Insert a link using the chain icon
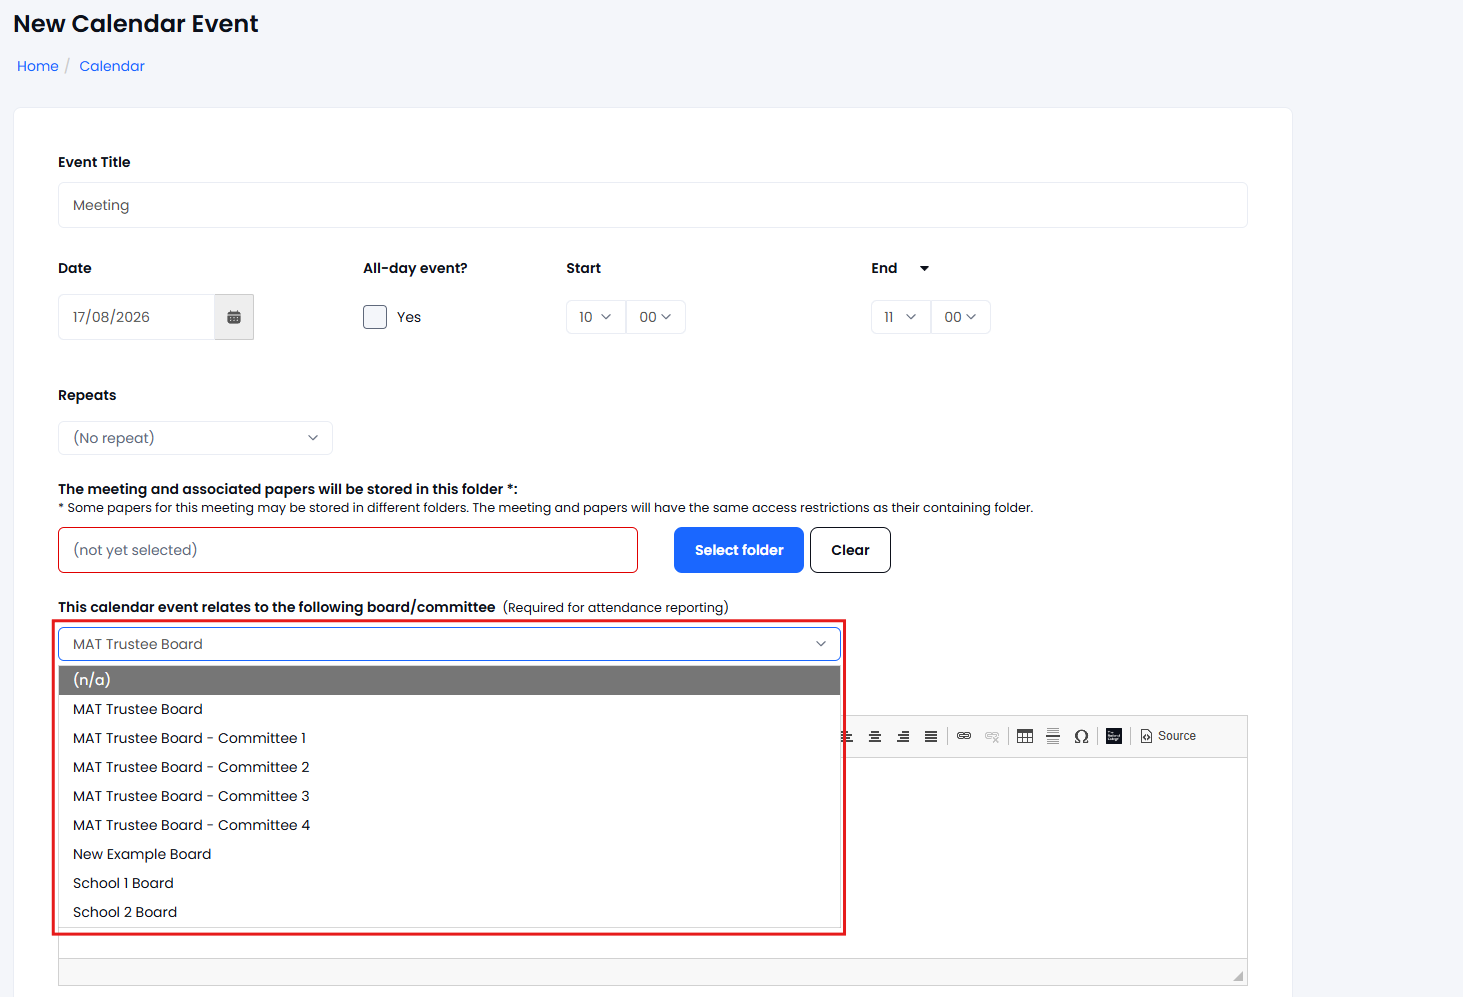The width and height of the screenshot is (1463, 997). click(x=964, y=736)
